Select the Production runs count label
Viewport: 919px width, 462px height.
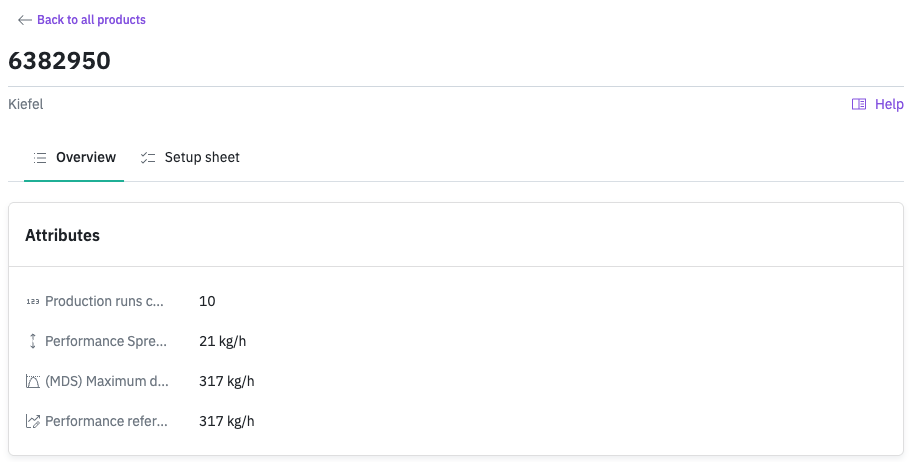coord(104,302)
